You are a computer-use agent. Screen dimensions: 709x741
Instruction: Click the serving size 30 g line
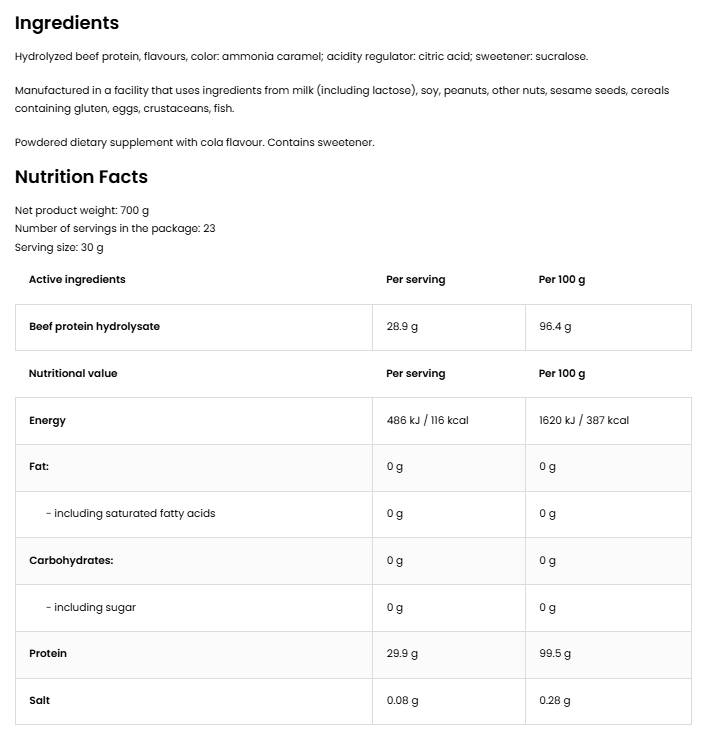click(x=59, y=247)
